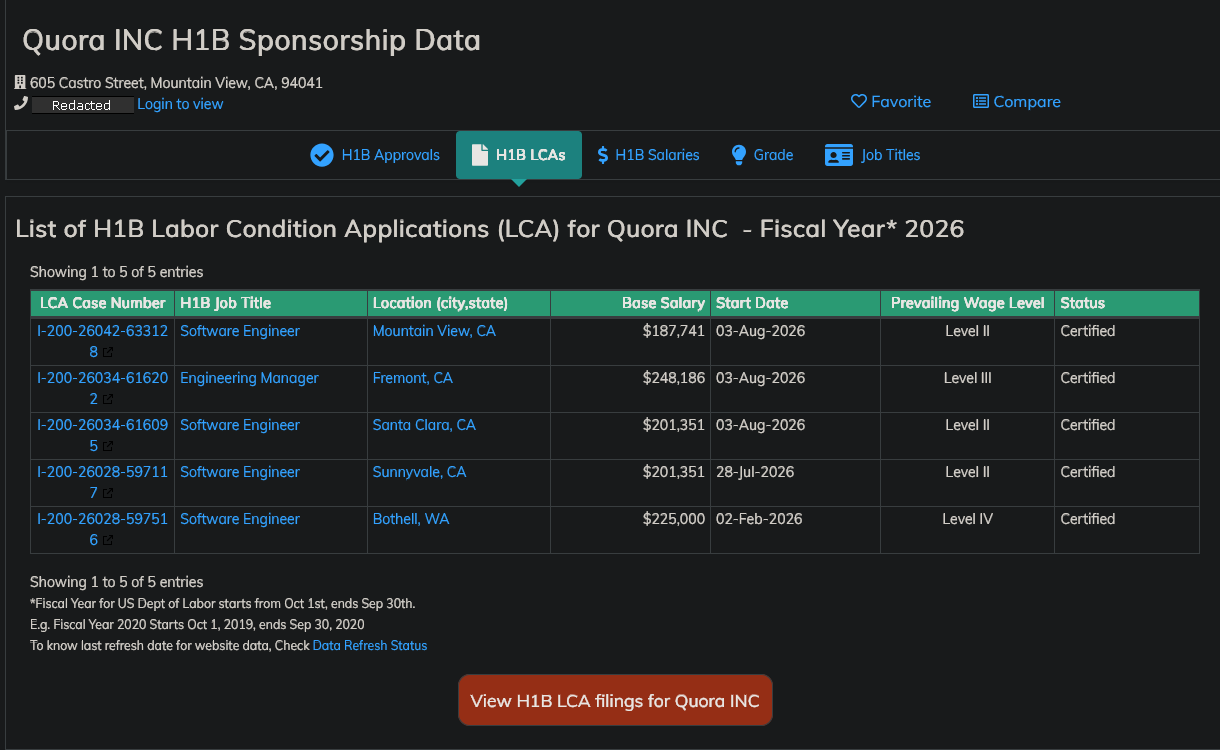Click the Compare list icon
This screenshot has width=1220, height=750.
[x=981, y=102]
